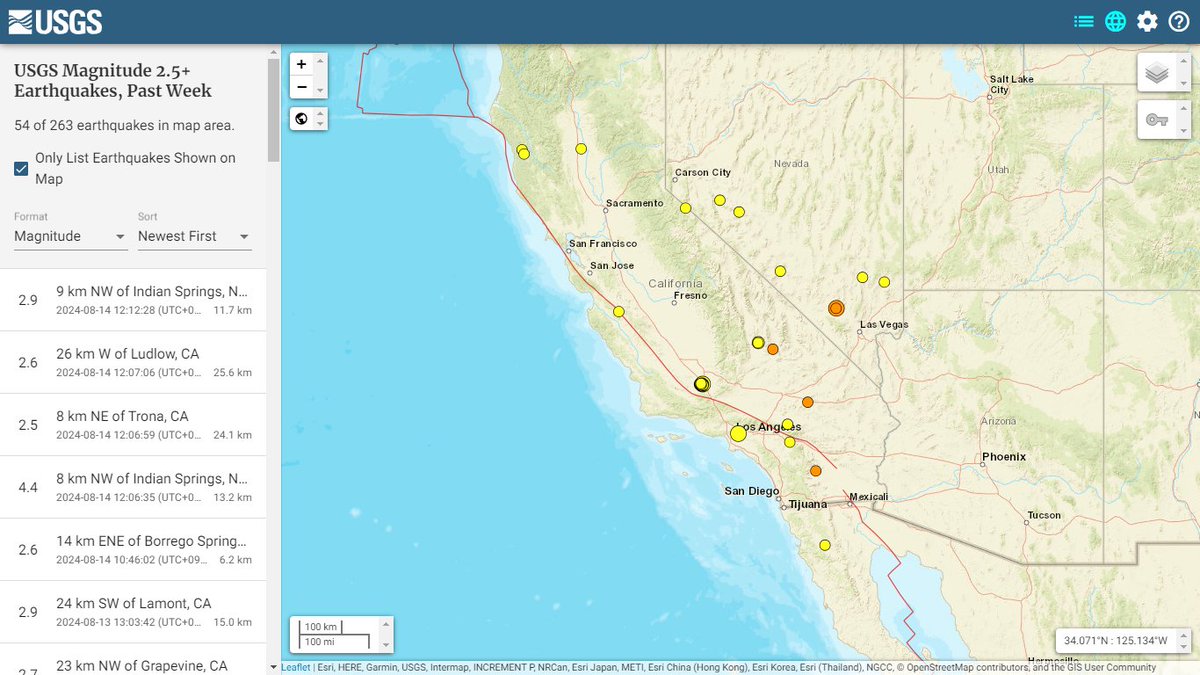
Task: Select yellow marker on state border northeast of Fresno
Action: (780, 271)
